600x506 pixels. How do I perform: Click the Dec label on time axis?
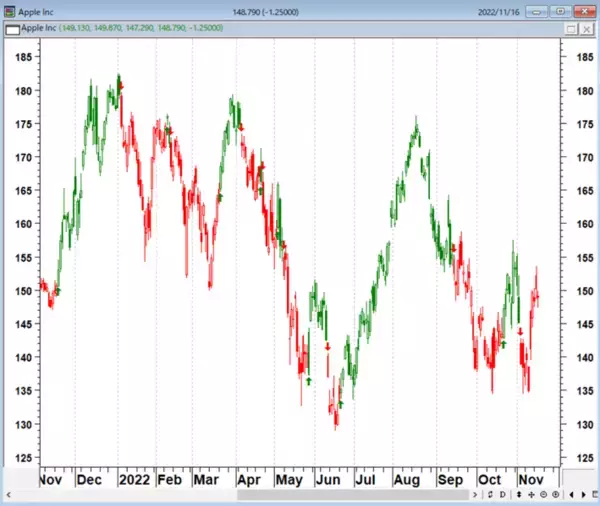click(x=89, y=480)
